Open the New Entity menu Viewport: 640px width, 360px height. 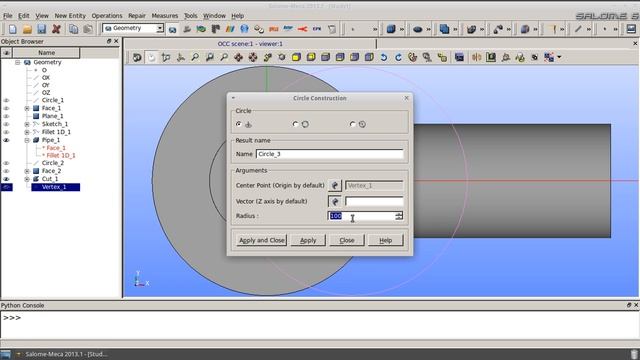tap(70, 16)
